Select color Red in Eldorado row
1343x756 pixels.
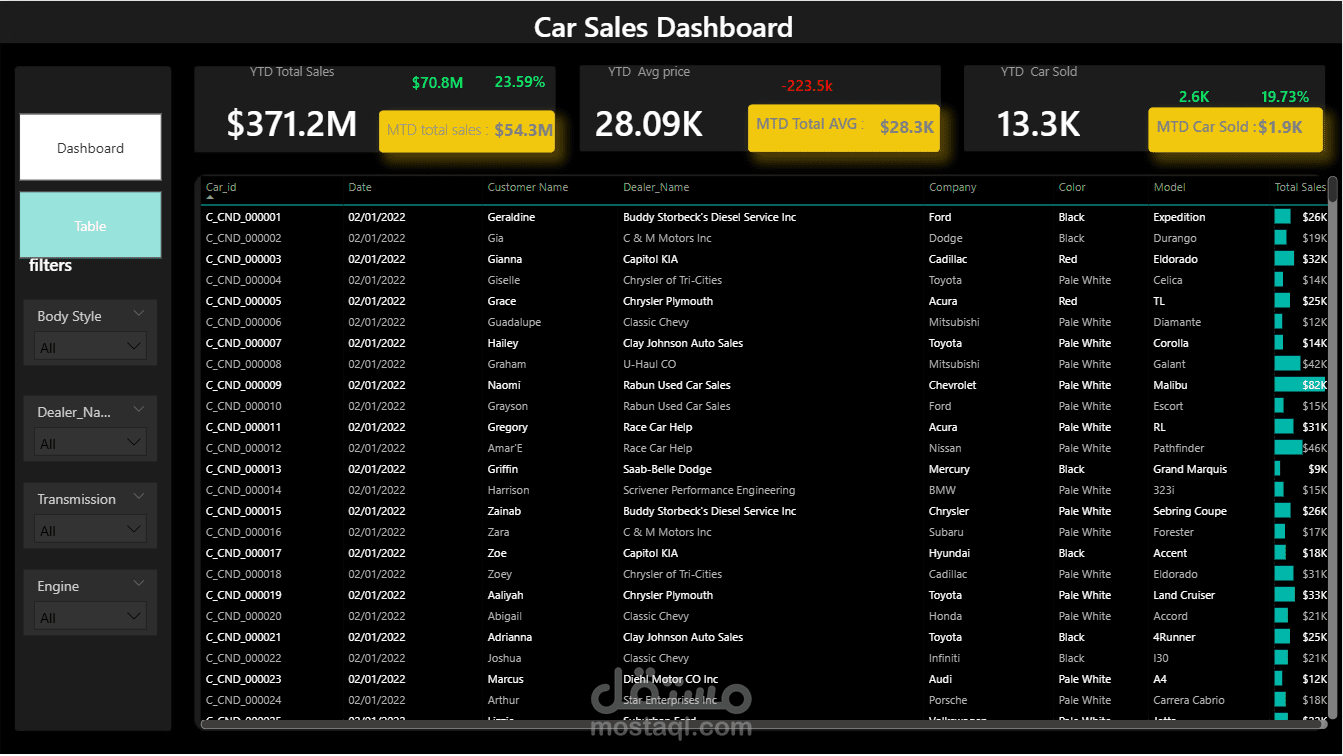pyautogui.click(x=1068, y=259)
